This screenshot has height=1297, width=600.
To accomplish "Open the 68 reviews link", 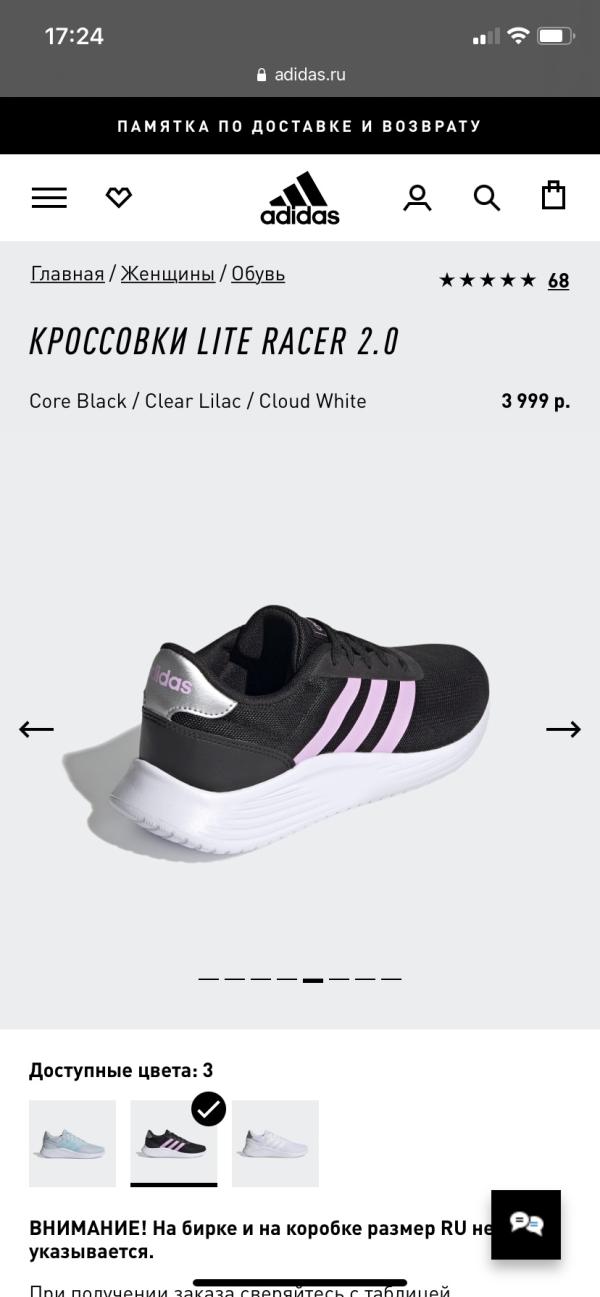I will point(558,281).
